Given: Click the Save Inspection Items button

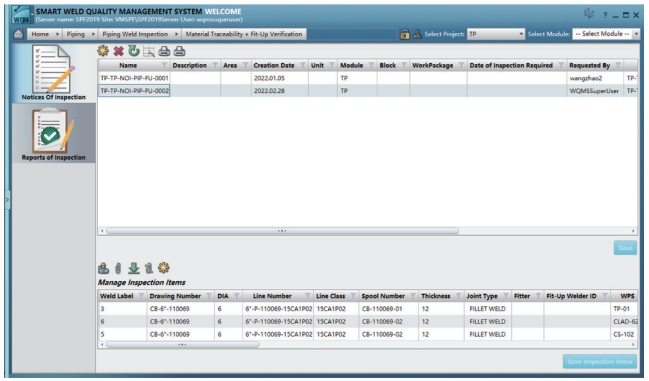Looking at the screenshot, I should pyautogui.click(x=600, y=362).
